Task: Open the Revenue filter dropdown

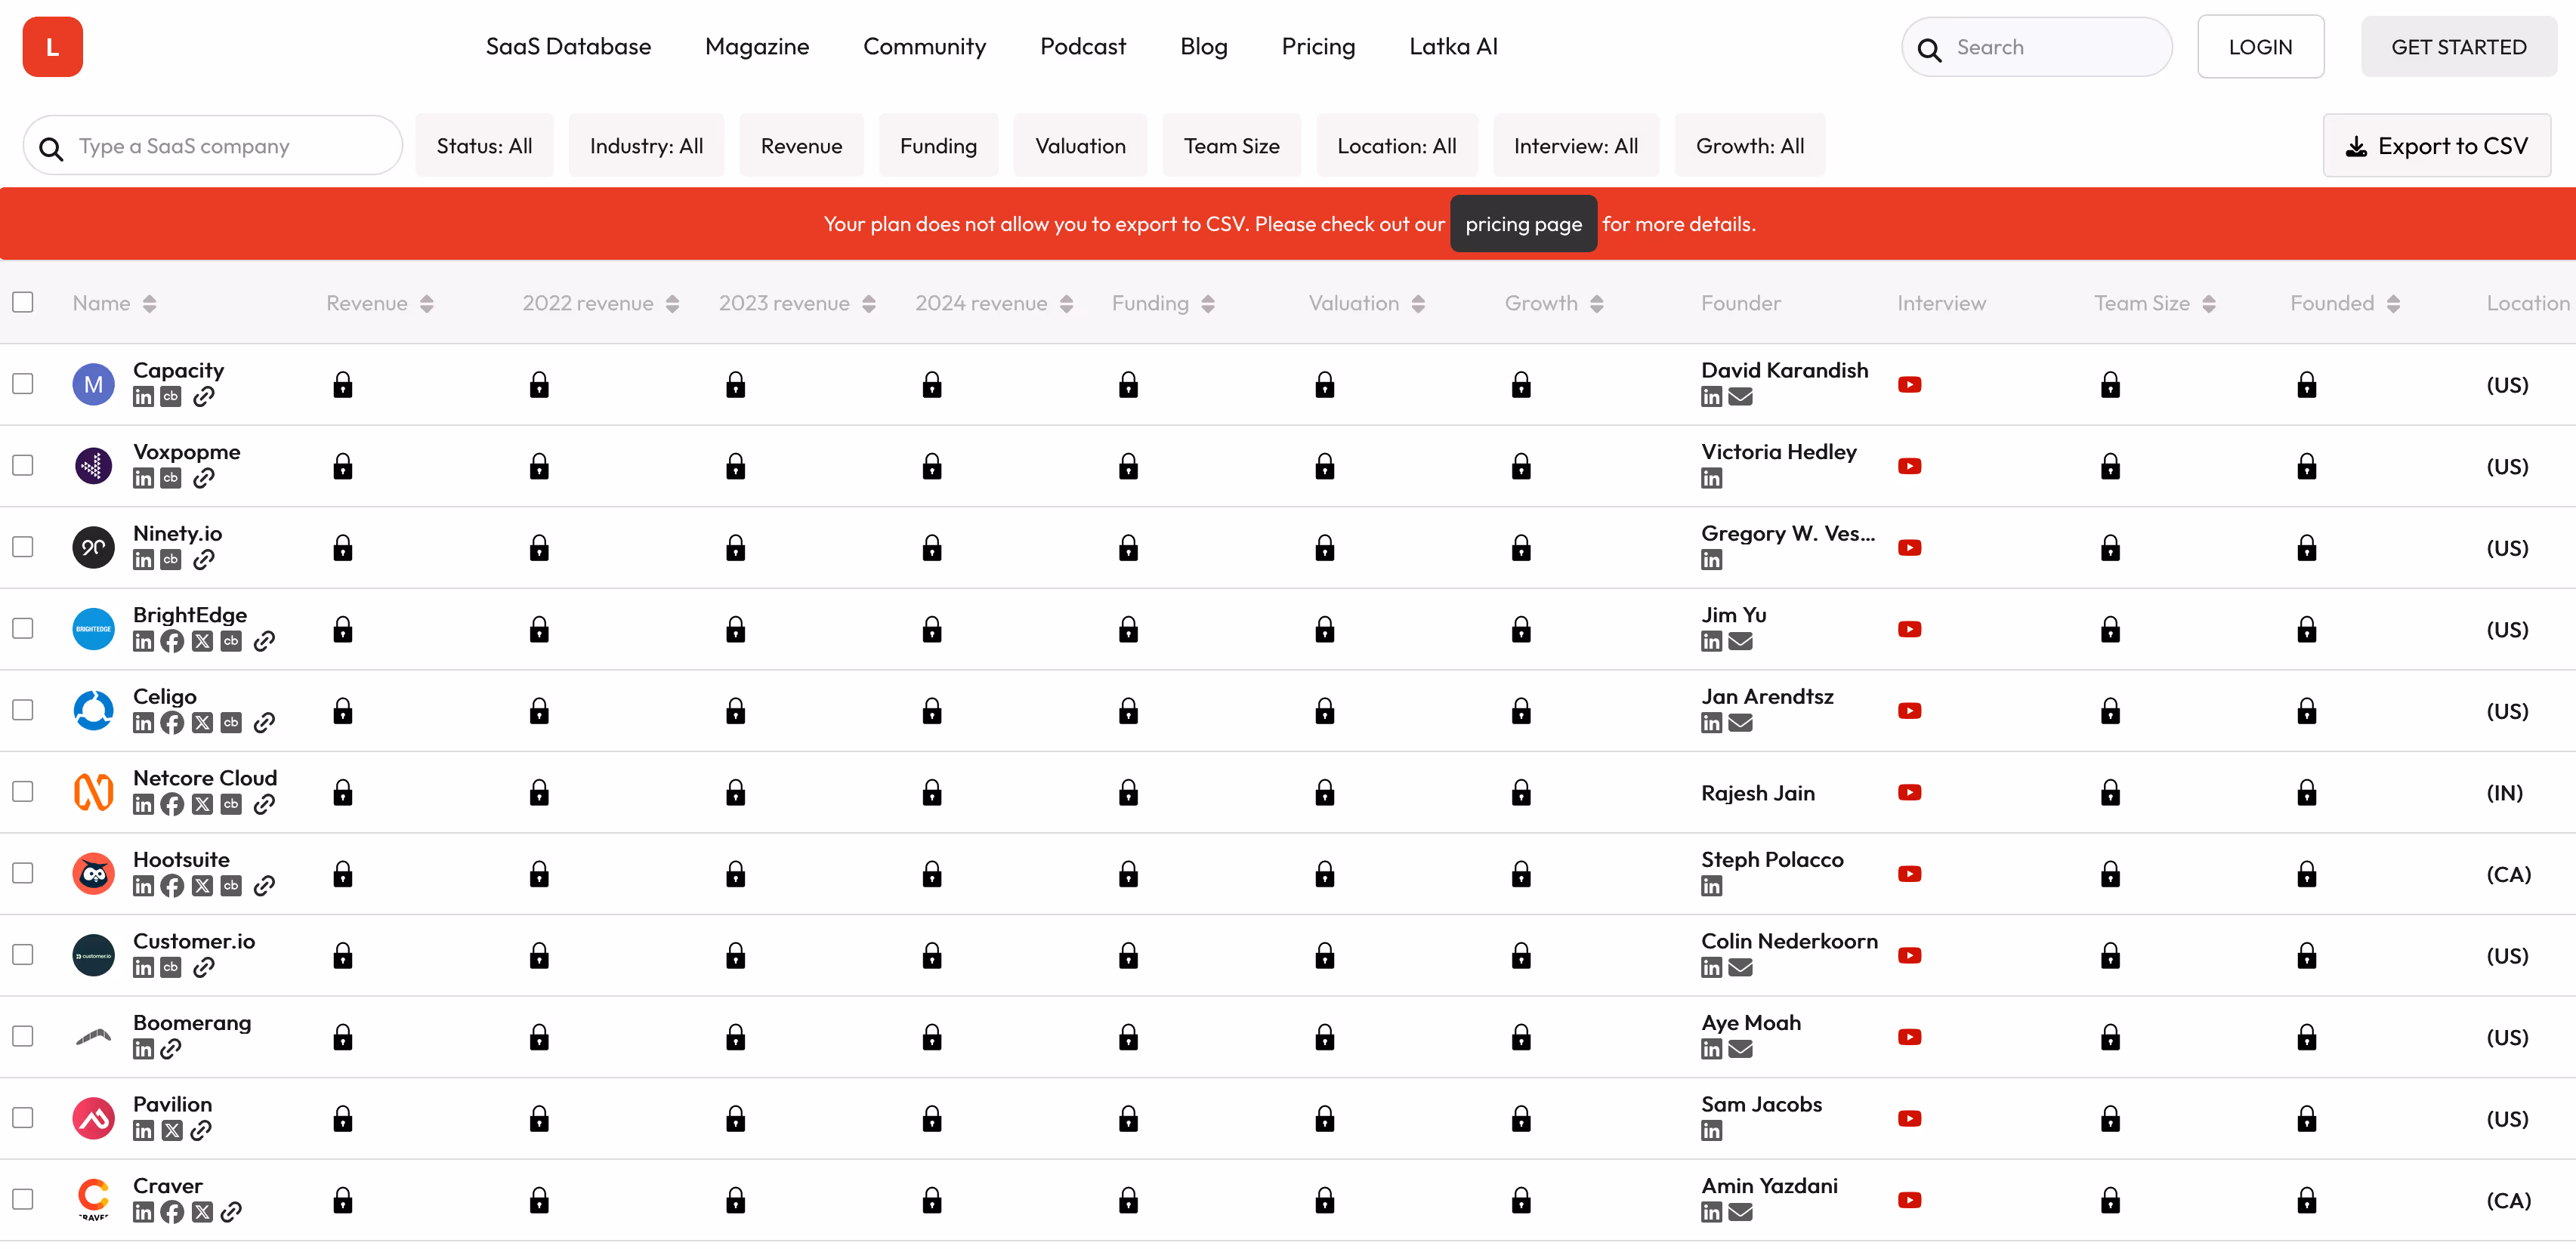Action: 801,146
